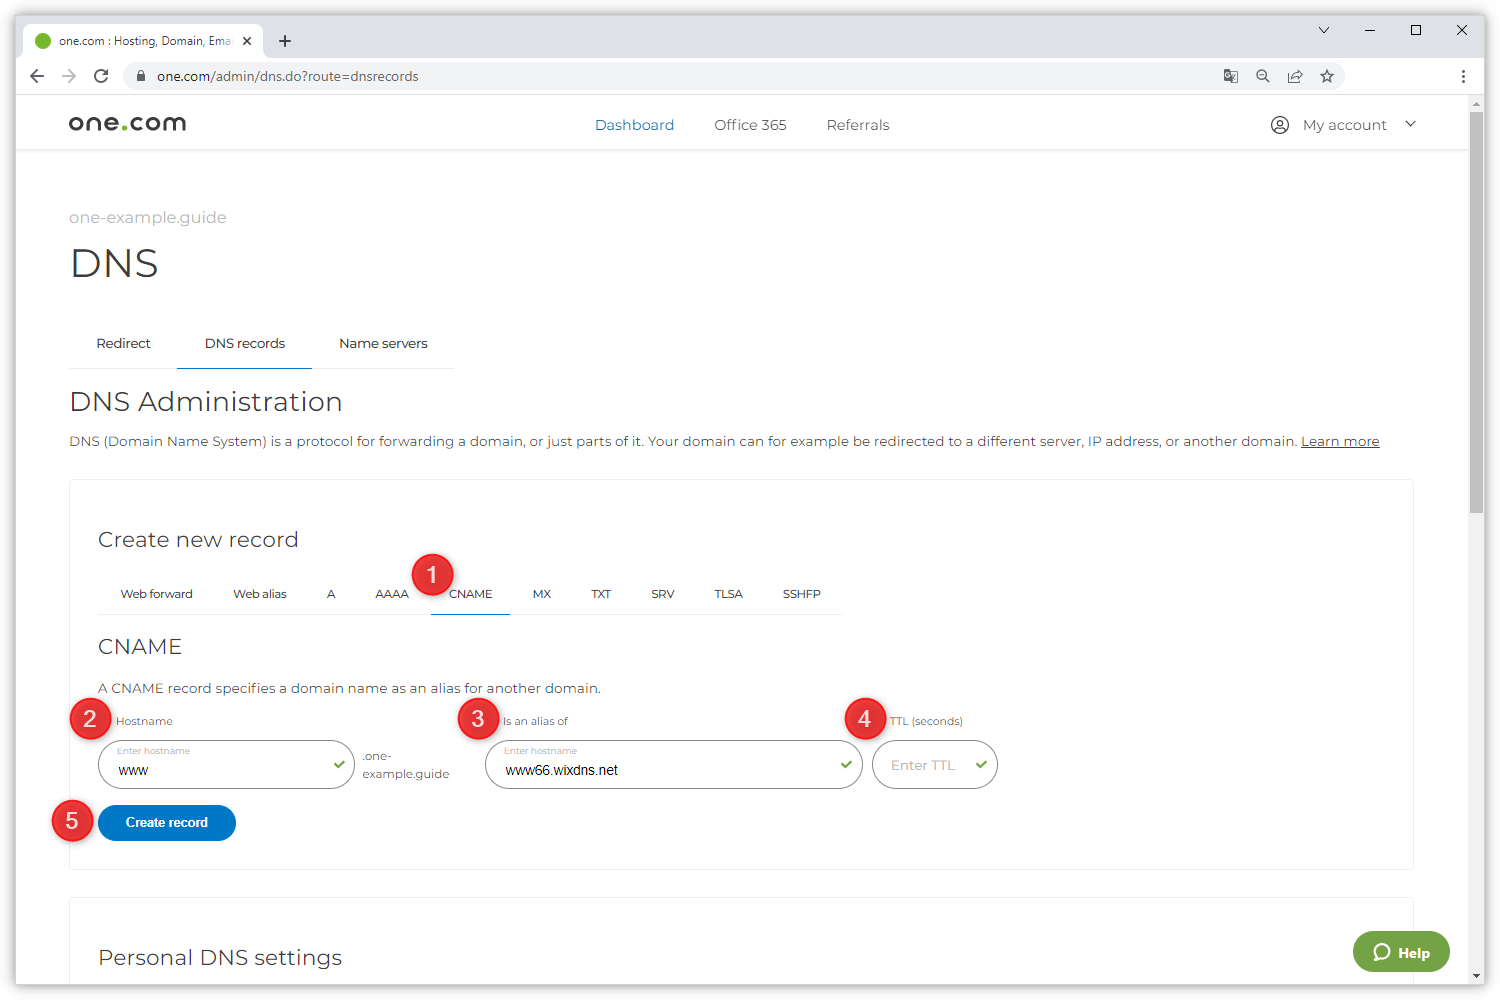Click the zoom magnifier icon in address bar
1500x1000 pixels.
point(1263,76)
